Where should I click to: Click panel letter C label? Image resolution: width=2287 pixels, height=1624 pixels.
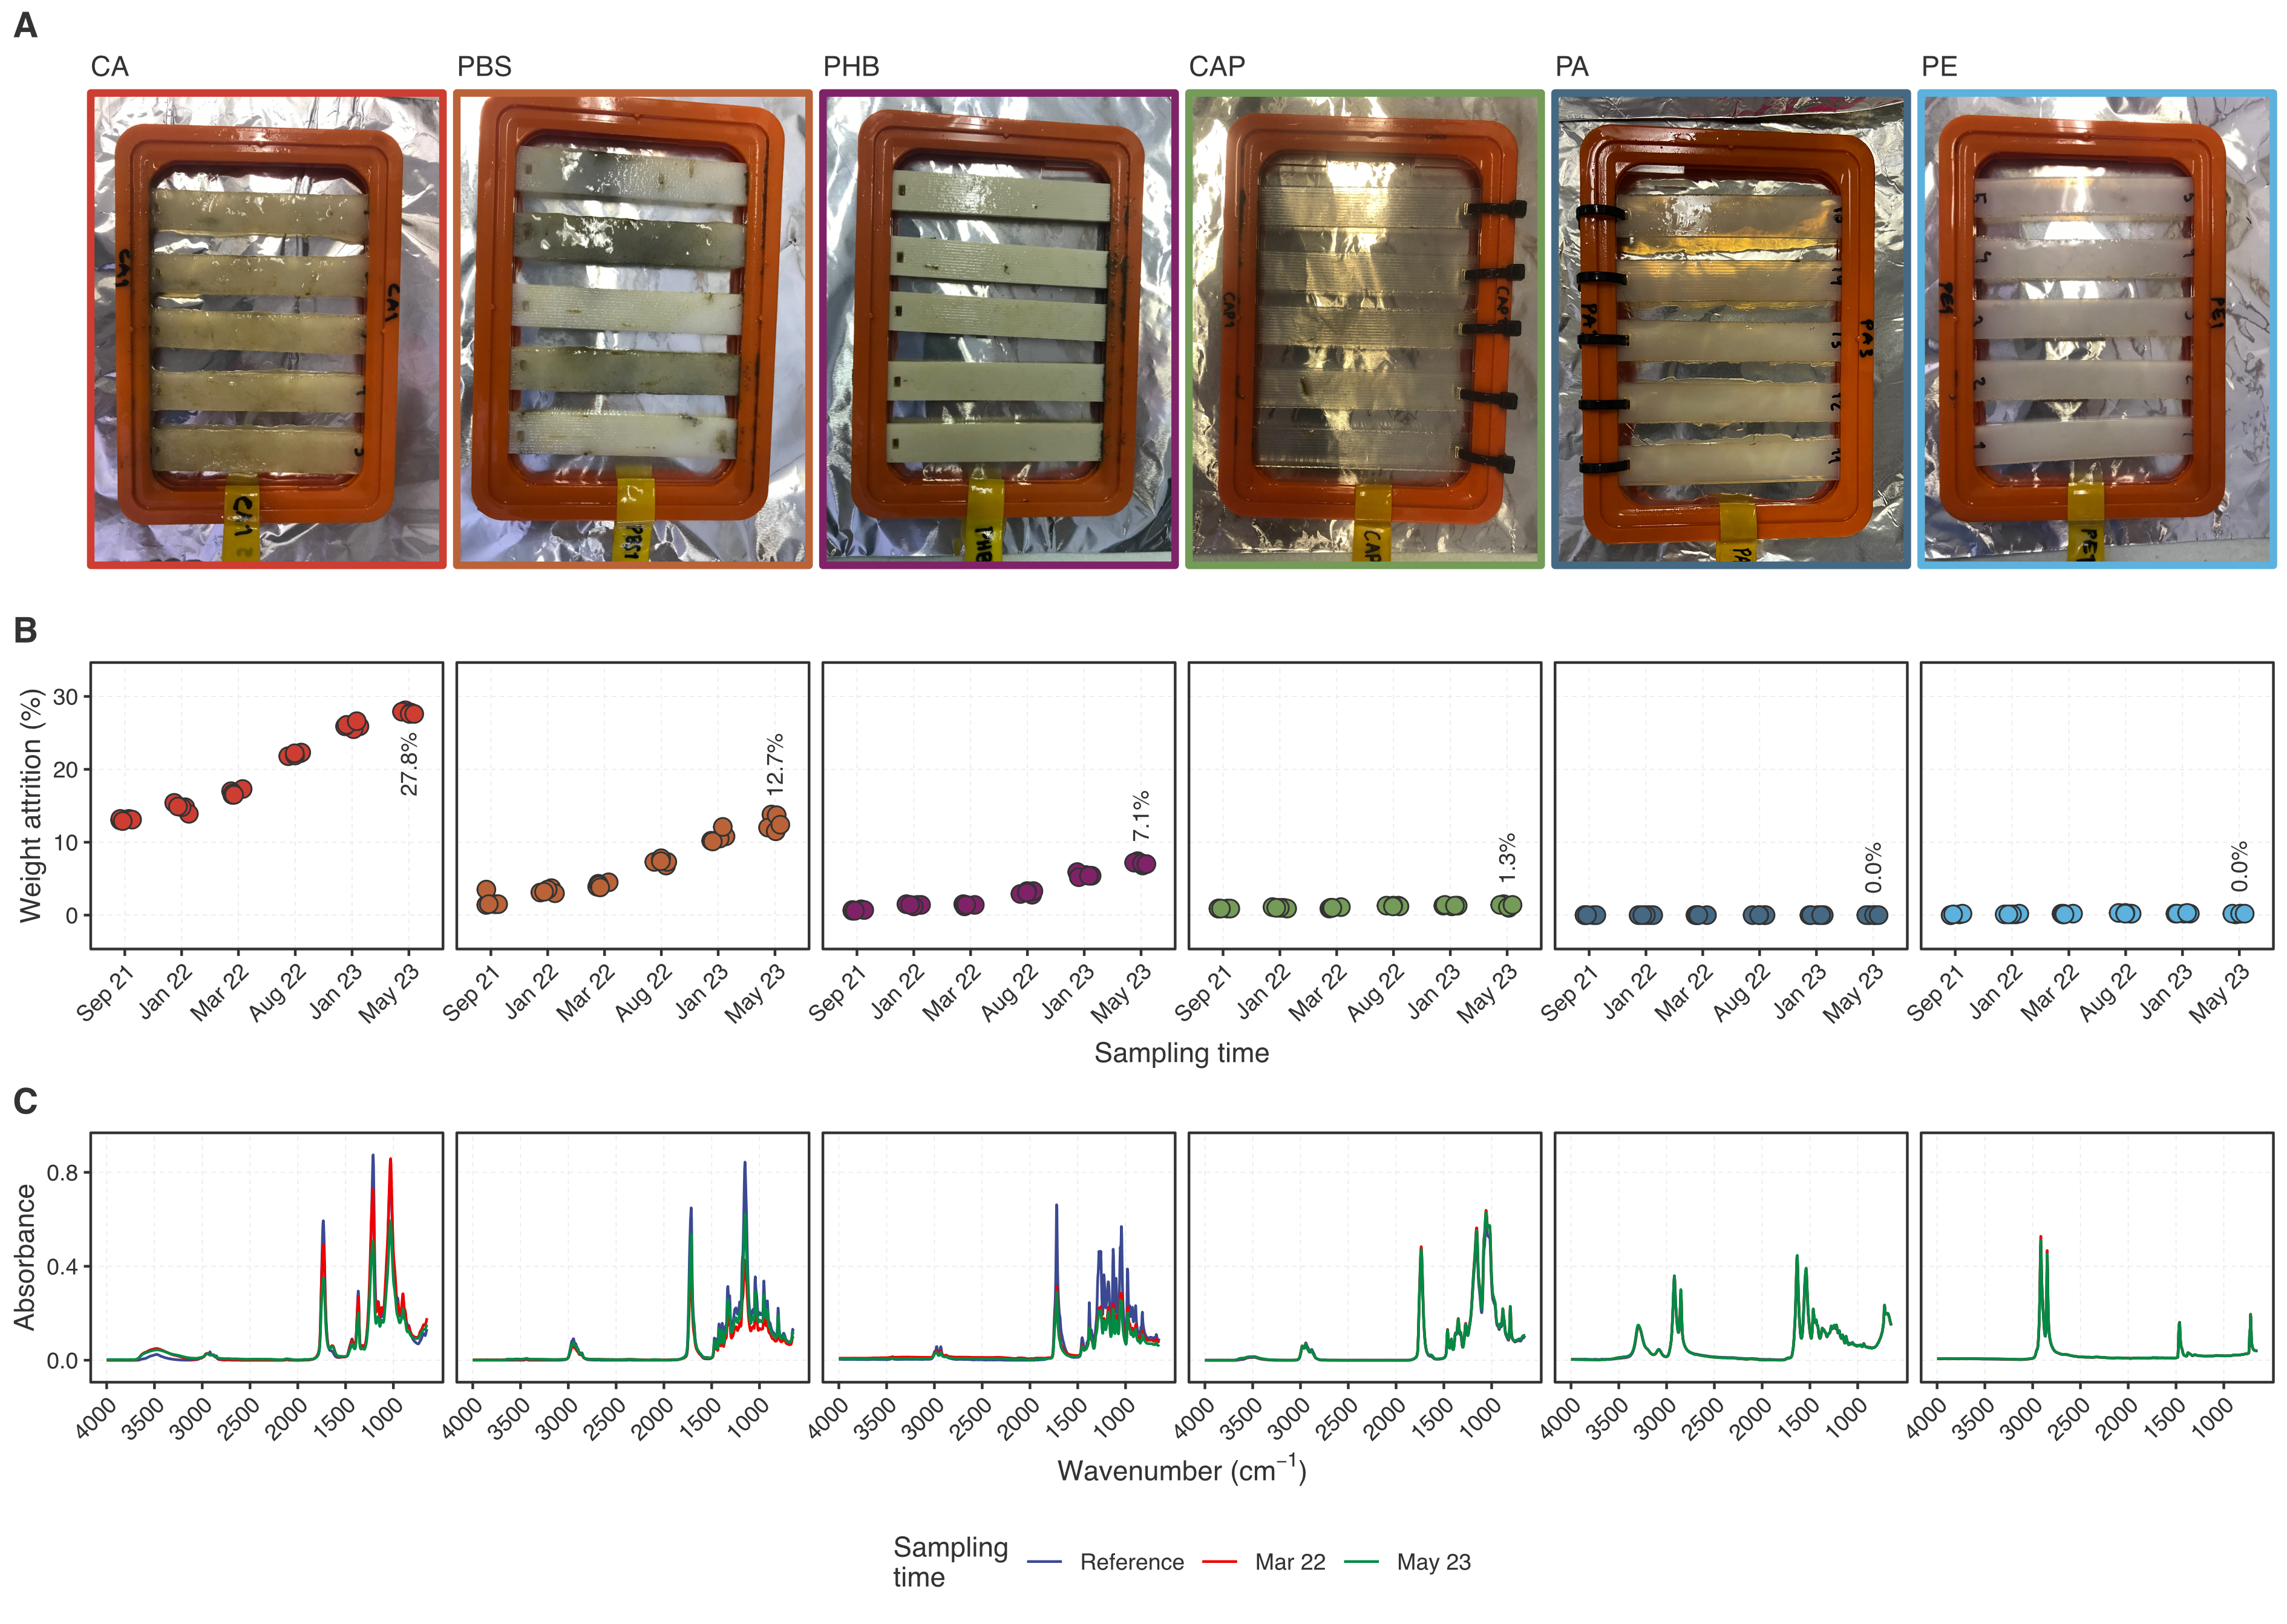pos(26,1101)
